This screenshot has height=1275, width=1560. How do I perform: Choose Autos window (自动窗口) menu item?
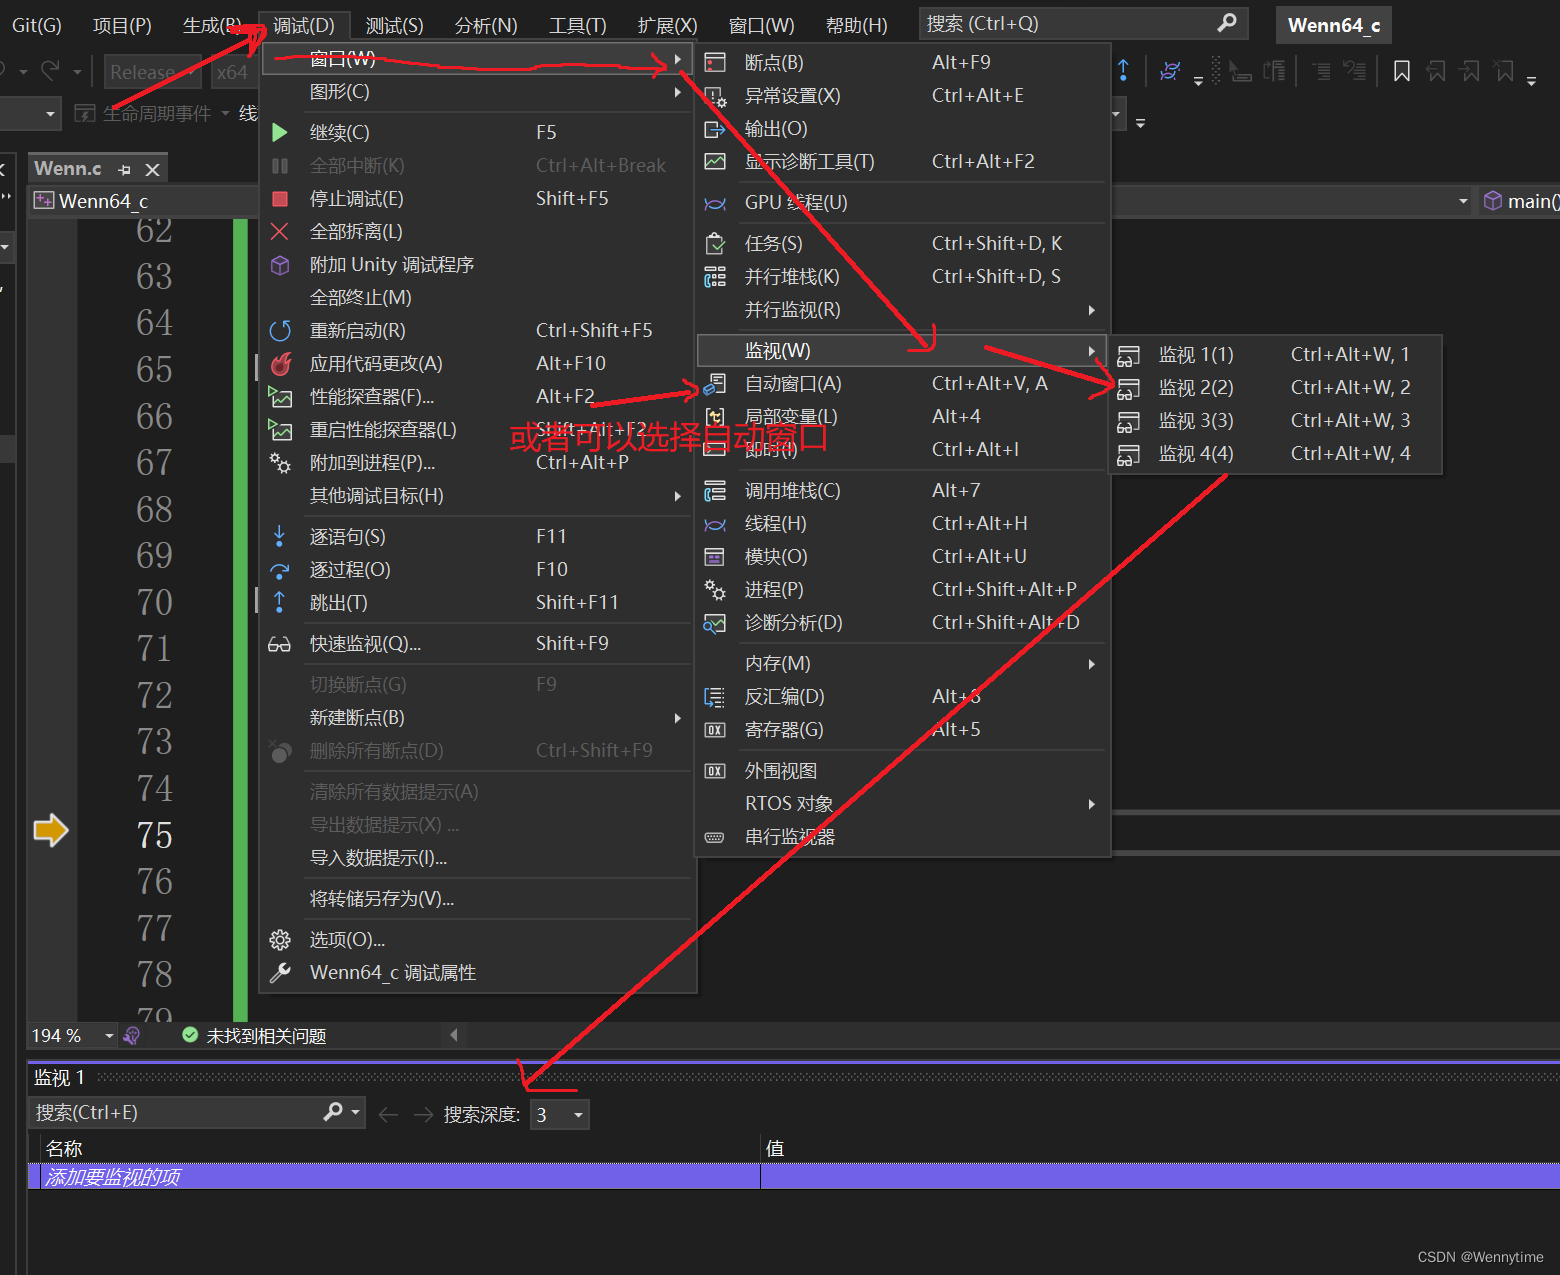click(x=903, y=384)
